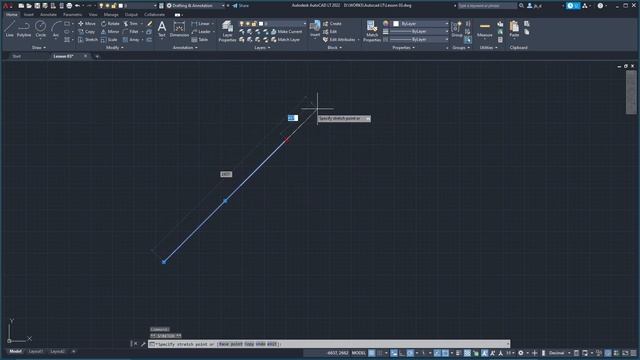Expand the Properties panel

403,48
